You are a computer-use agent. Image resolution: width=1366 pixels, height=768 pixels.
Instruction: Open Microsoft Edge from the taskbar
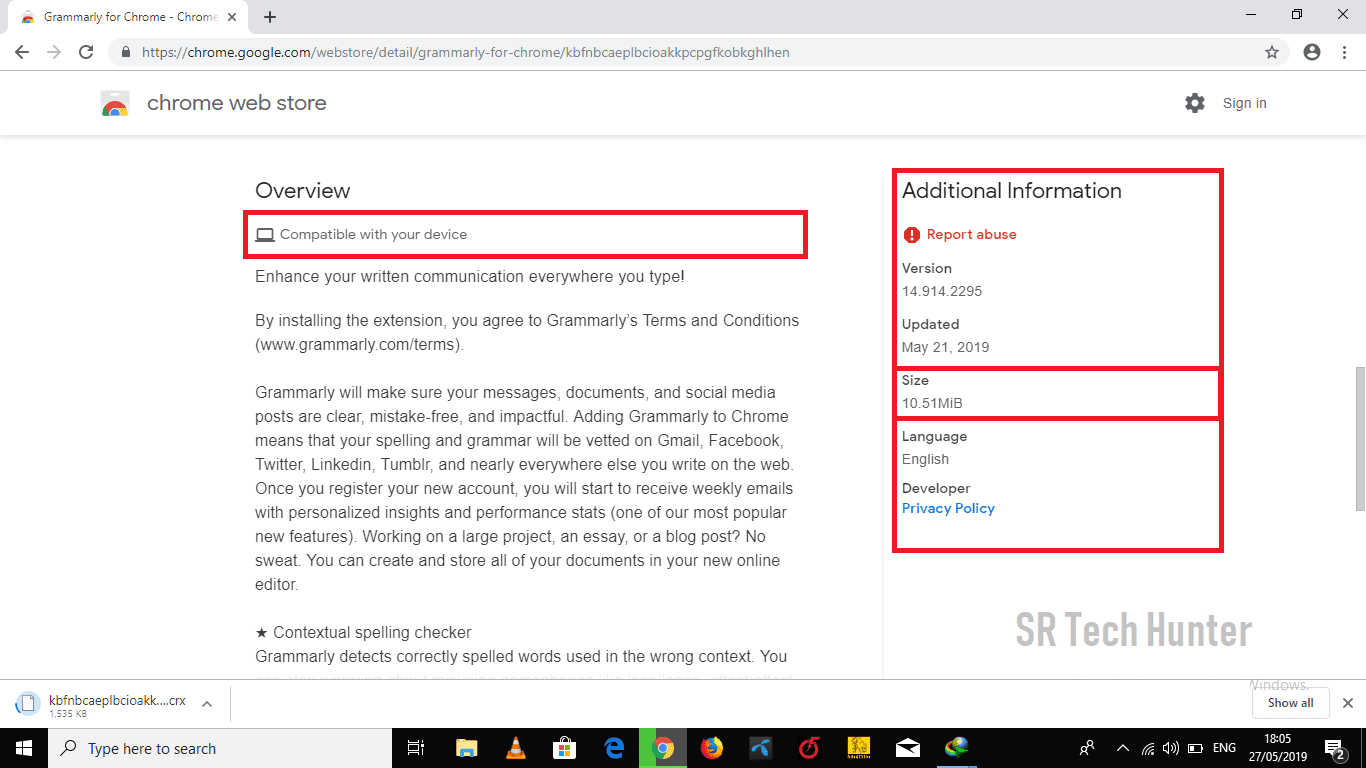(614, 748)
